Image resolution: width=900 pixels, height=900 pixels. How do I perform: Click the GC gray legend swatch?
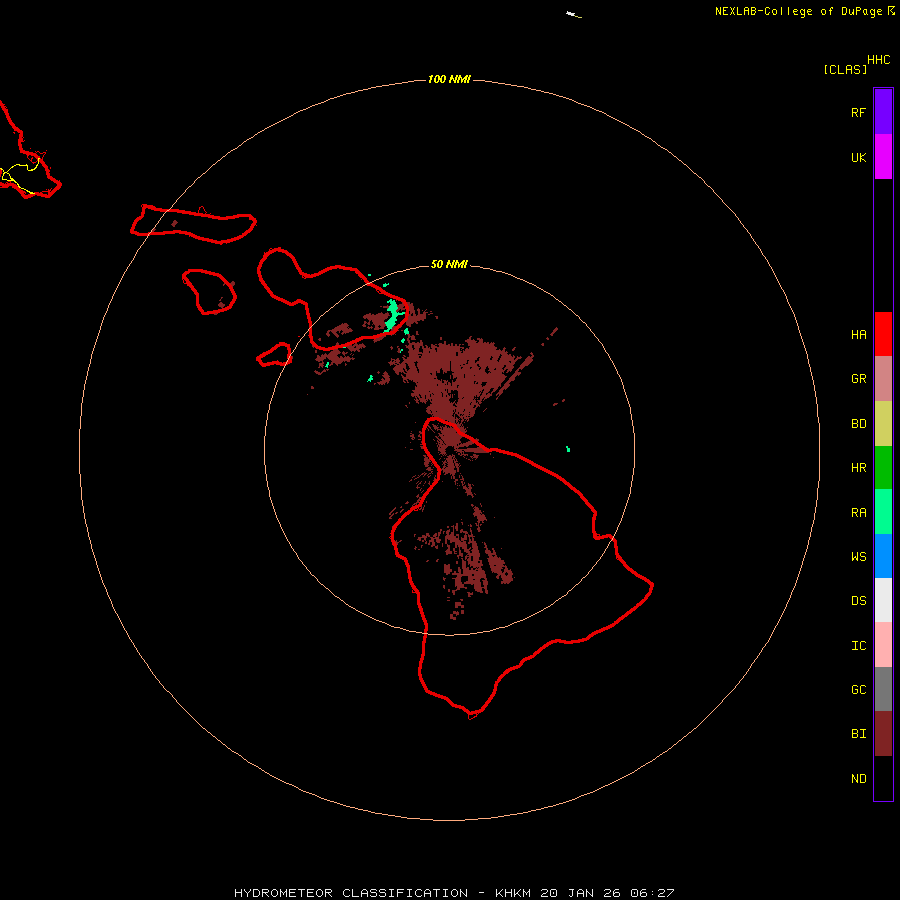[x=883, y=689]
